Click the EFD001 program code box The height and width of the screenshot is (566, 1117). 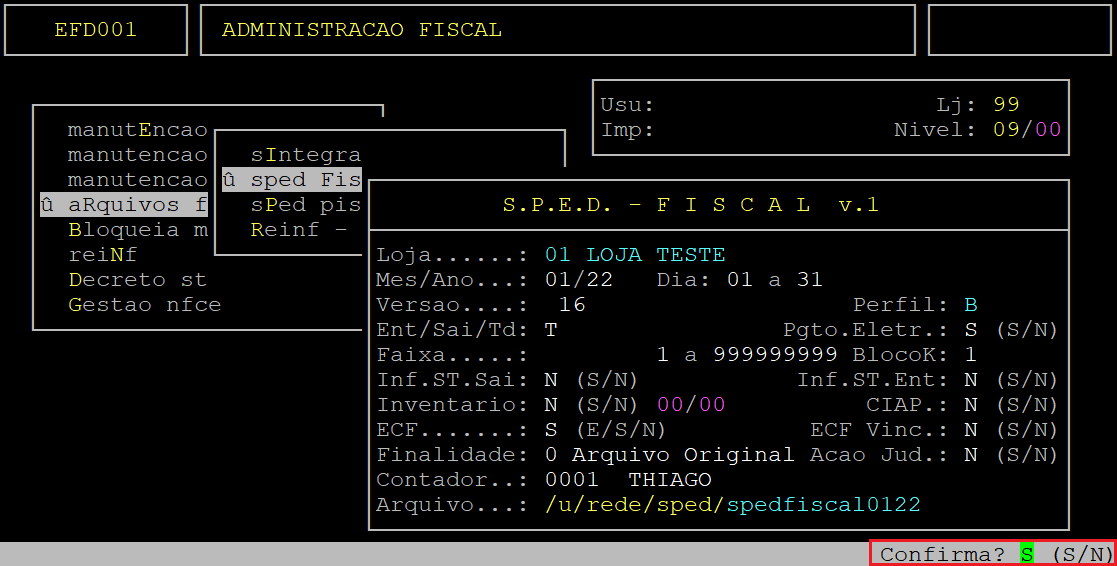95,30
